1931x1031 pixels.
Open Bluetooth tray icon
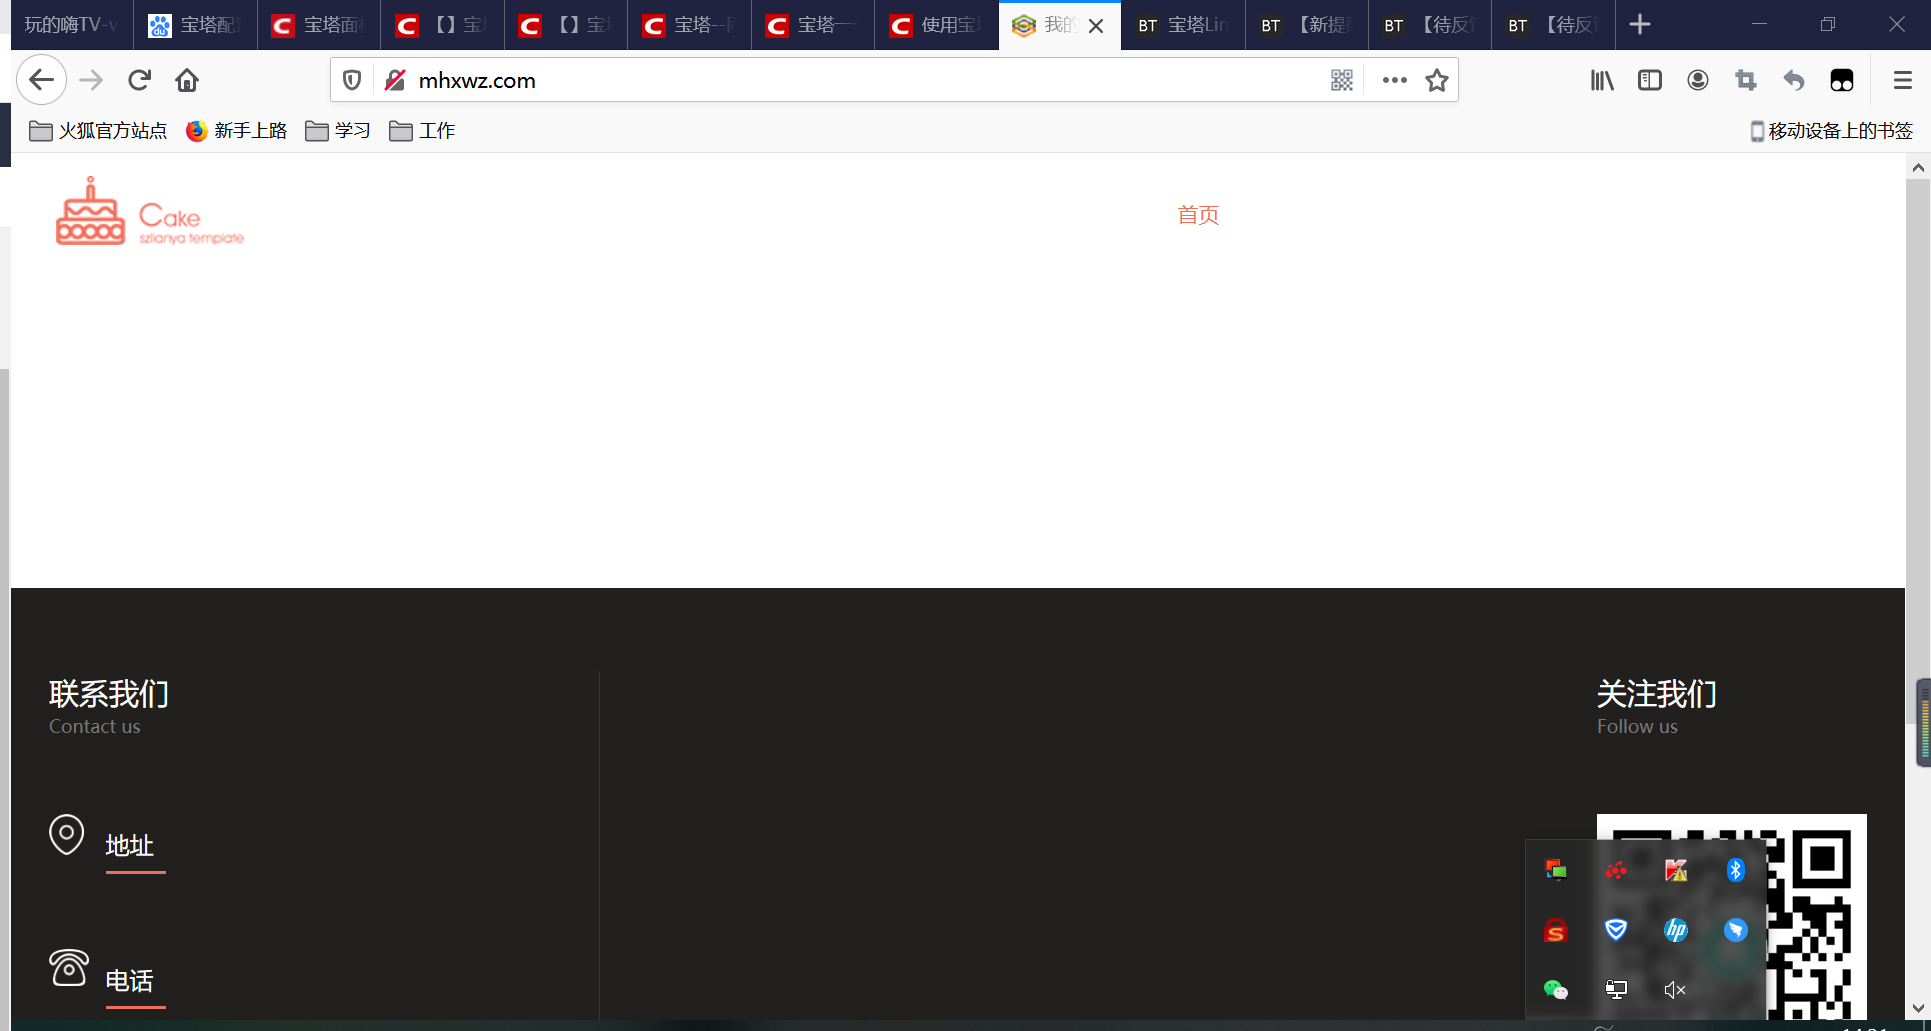[1736, 870]
